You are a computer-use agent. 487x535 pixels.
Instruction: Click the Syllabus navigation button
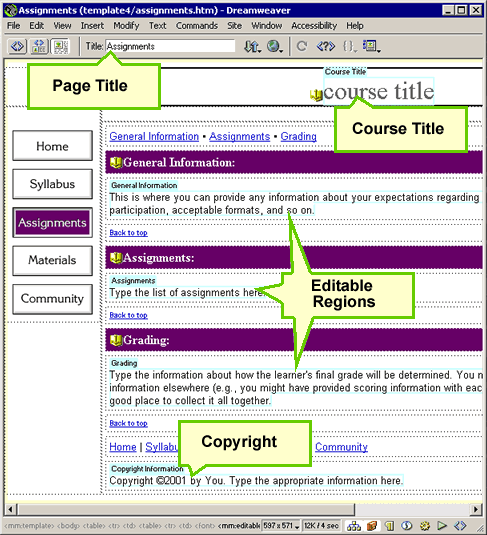[53, 184]
